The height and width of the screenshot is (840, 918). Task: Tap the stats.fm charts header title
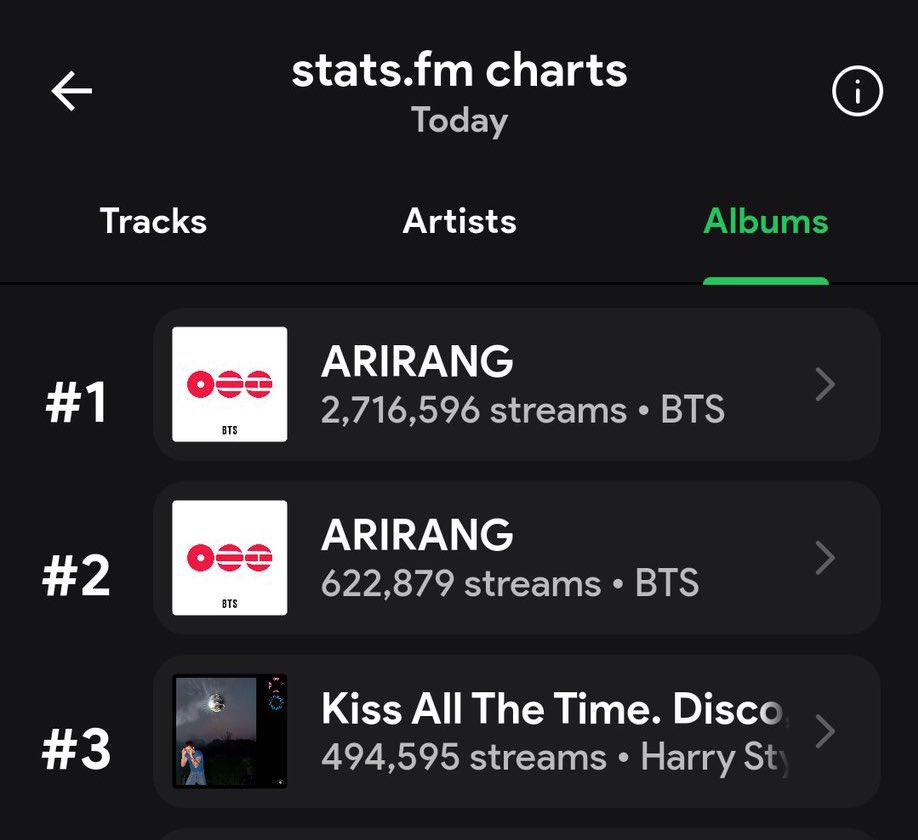pyautogui.click(x=460, y=70)
